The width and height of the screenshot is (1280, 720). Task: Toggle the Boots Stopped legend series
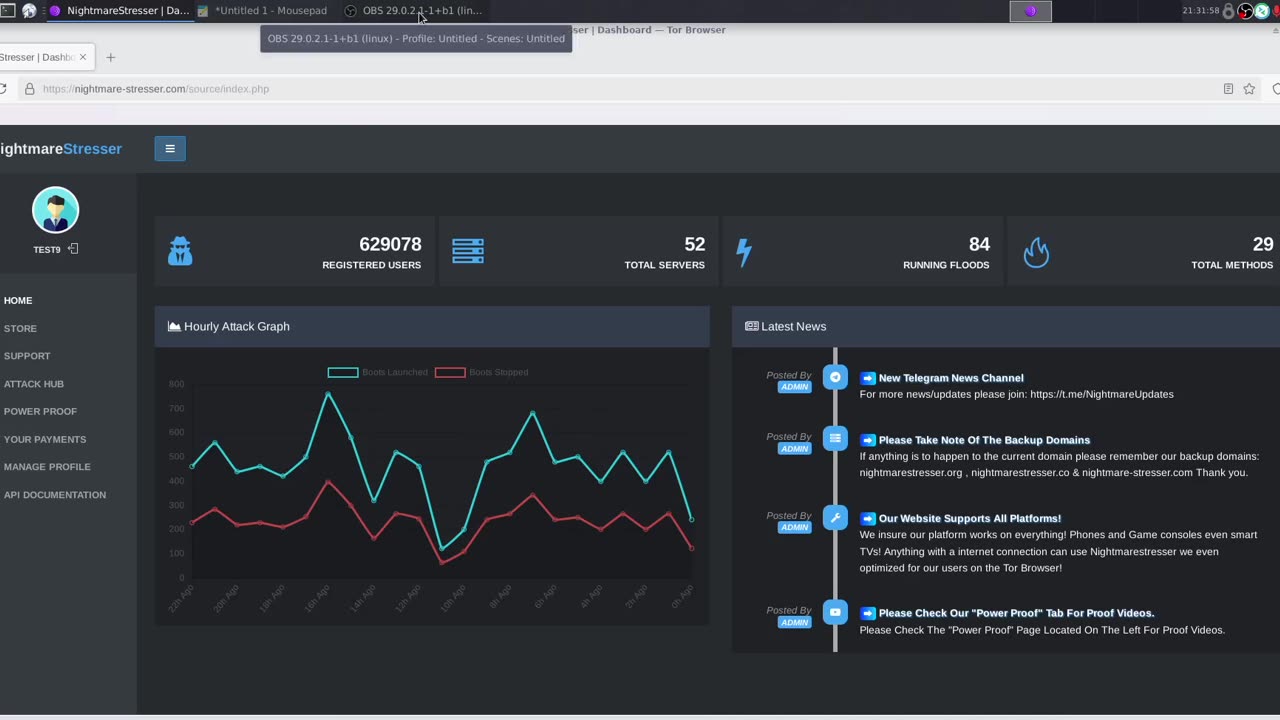(x=482, y=372)
